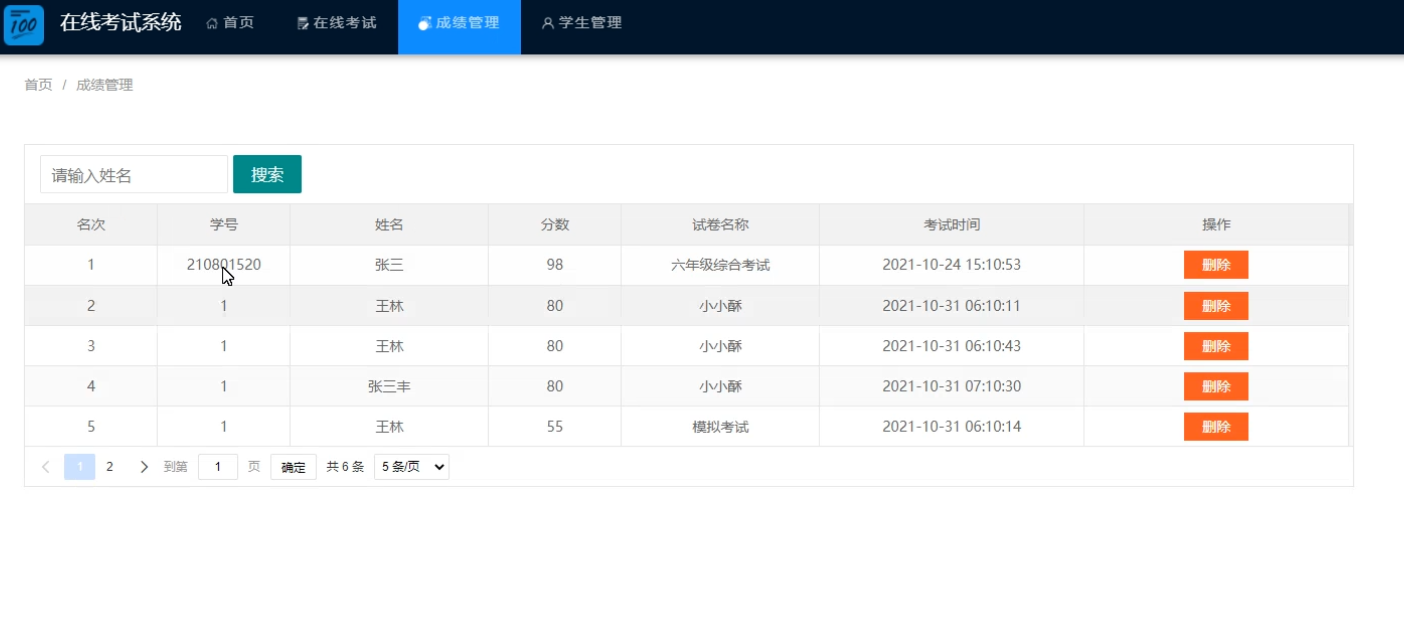Delete the 张三 score record
The image size is (1404, 640).
click(x=1216, y=265)
